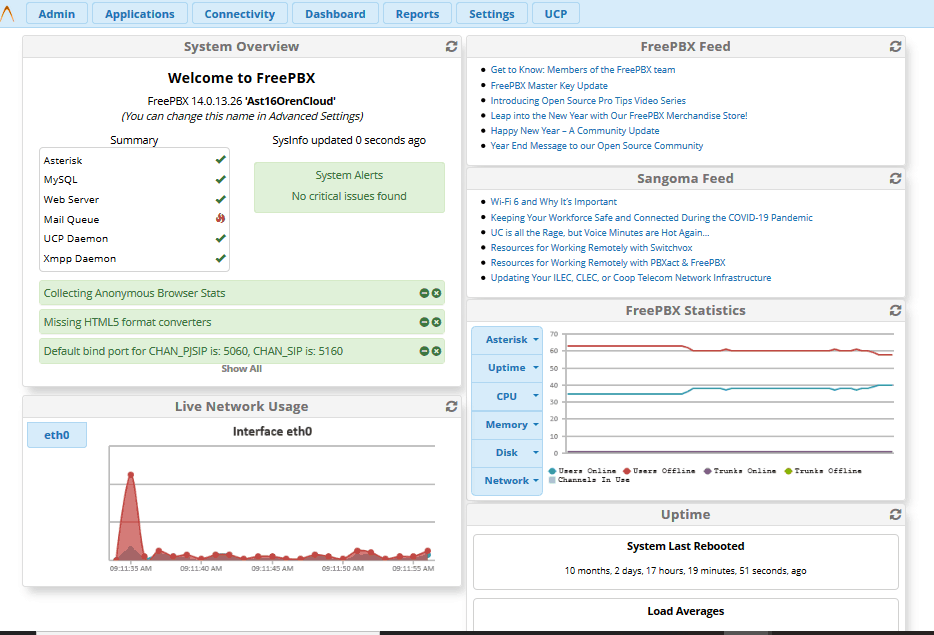Open Working Remotely with Switchvox link
Screen dimensions: 934x635
(x=591, y=248)
